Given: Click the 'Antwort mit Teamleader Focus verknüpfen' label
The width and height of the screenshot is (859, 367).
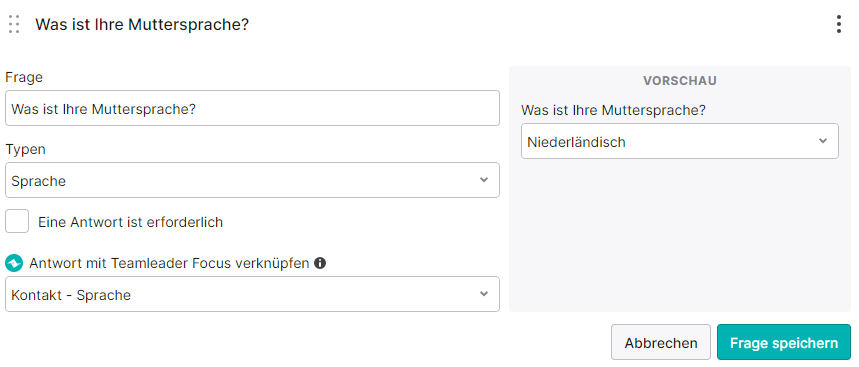Looking at the screenshot, I should (169, 263).
